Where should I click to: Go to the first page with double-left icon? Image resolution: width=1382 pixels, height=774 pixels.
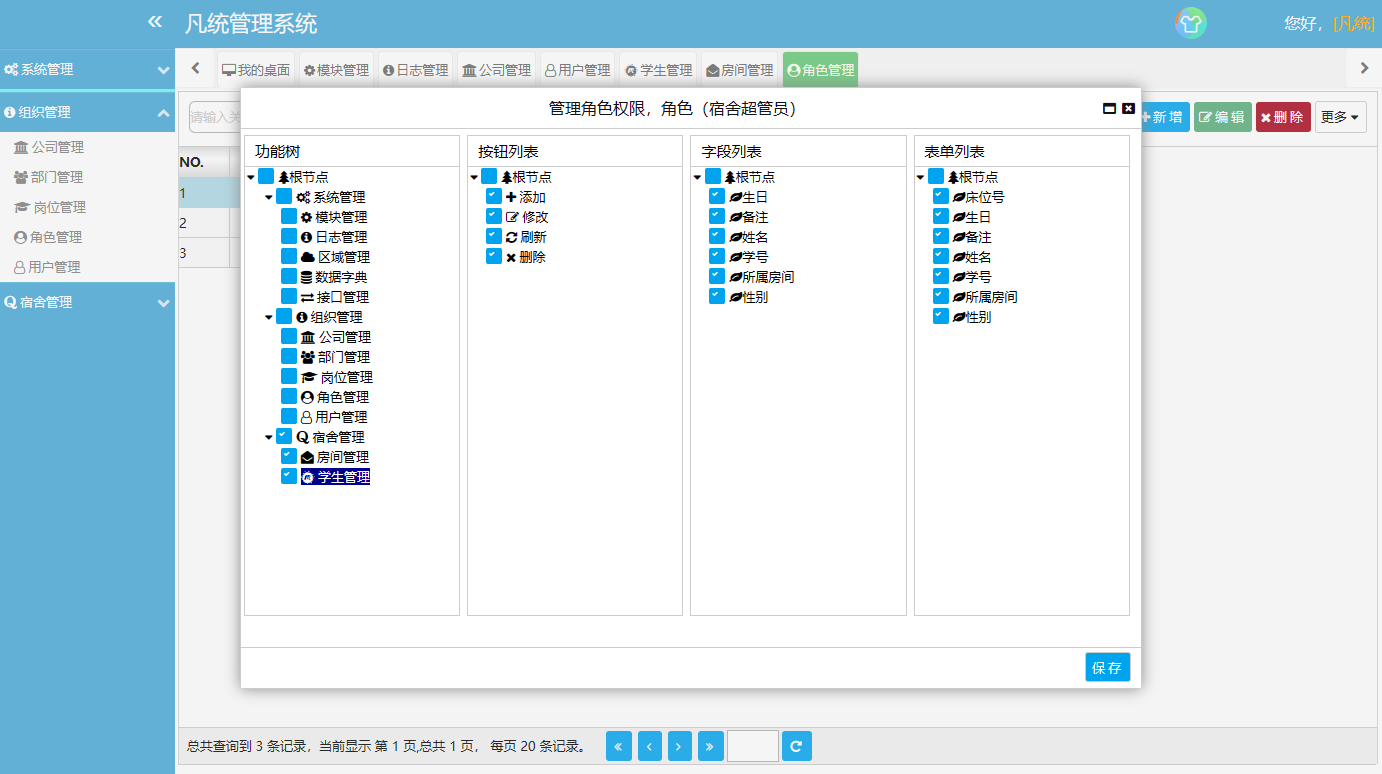619,746
